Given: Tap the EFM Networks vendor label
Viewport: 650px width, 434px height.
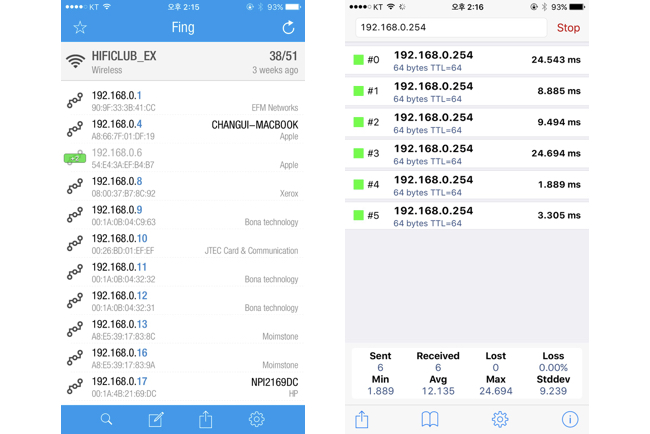Looking at the screenshot, I should (275, 108).
